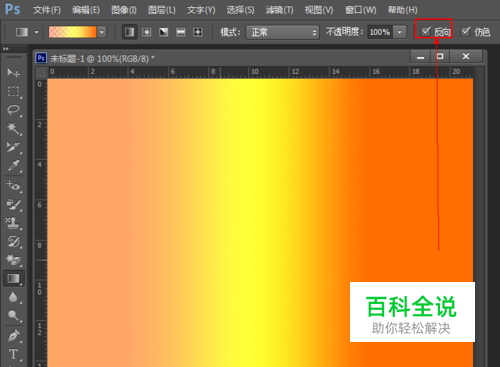The height and width of the screenshot is (367, 500).
Task: Open the 不透明度 opacity dropdown arrow
Action: (x=399, y=32)
